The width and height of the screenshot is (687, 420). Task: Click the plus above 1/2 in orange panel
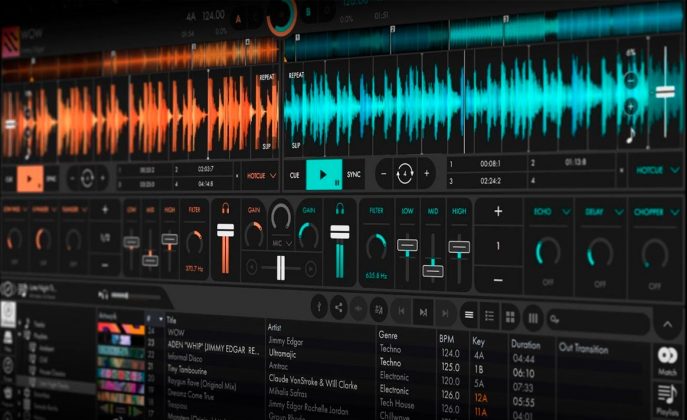tap(105, 209)
